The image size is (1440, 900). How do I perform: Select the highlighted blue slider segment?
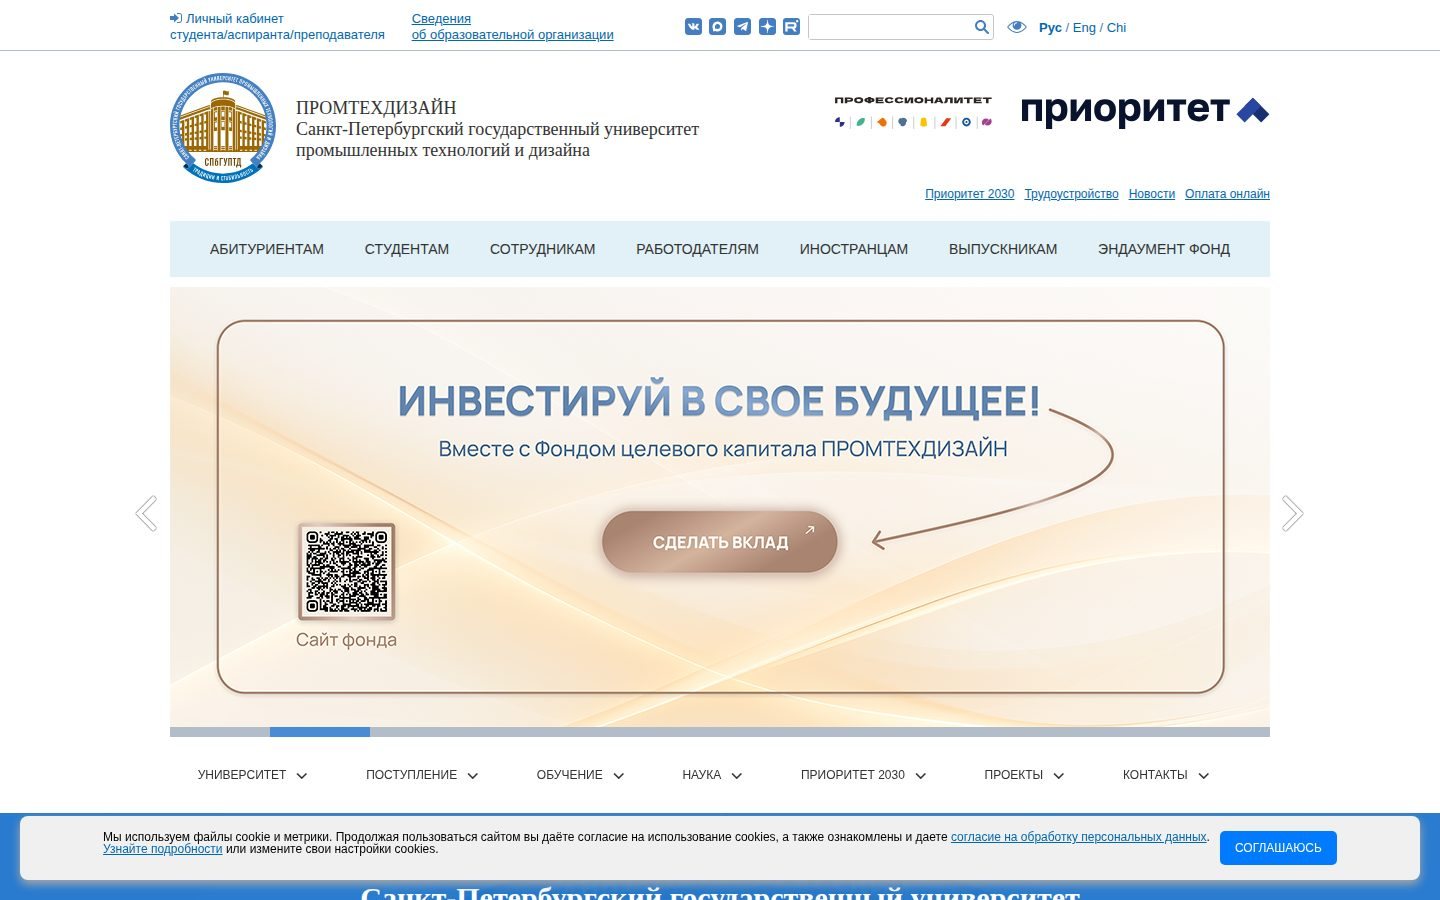[320, 732]
